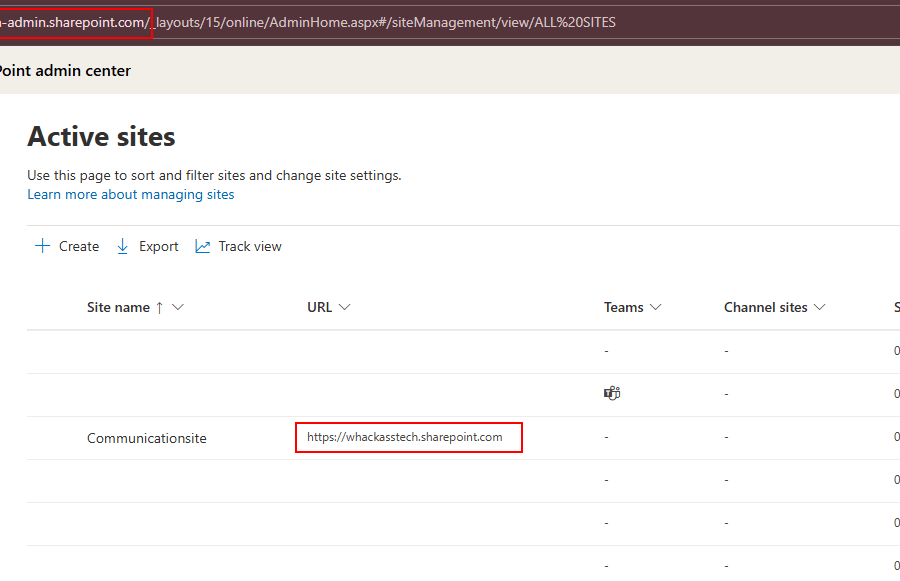
Task: Click the Teams icon in the table
Action: (612, 393)
